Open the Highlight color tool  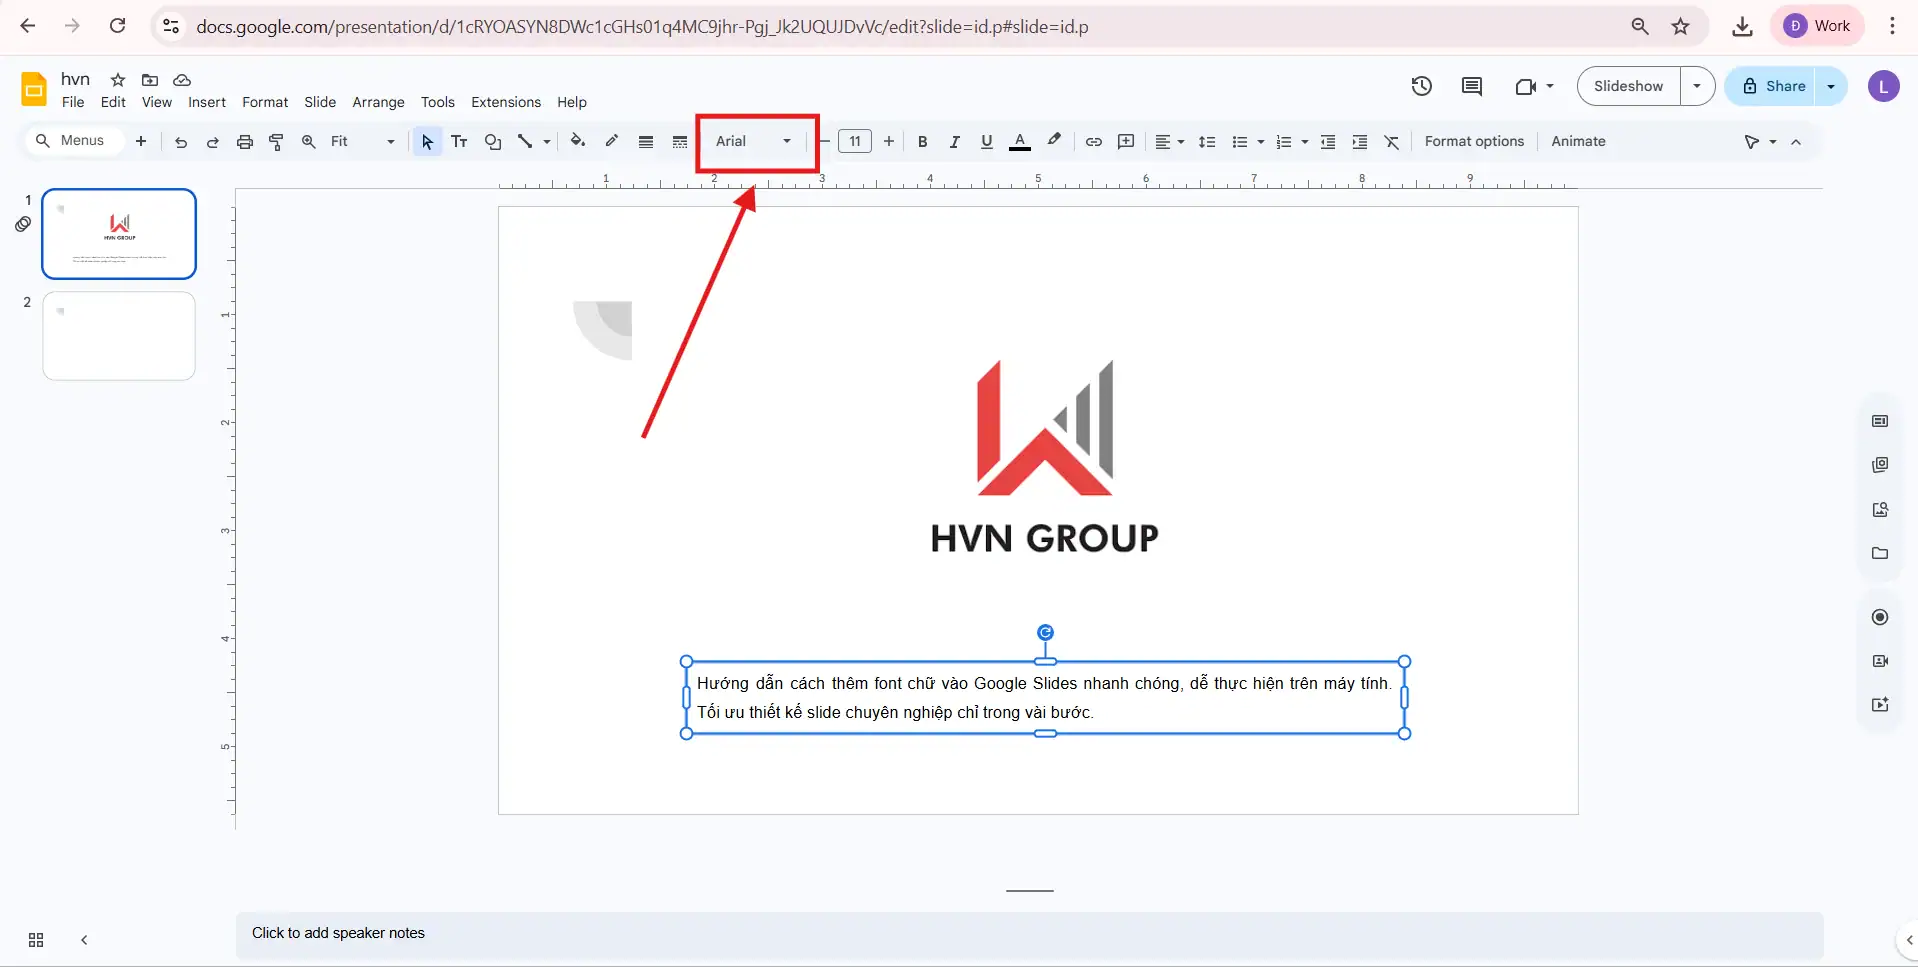click(x=1054, y=141)
